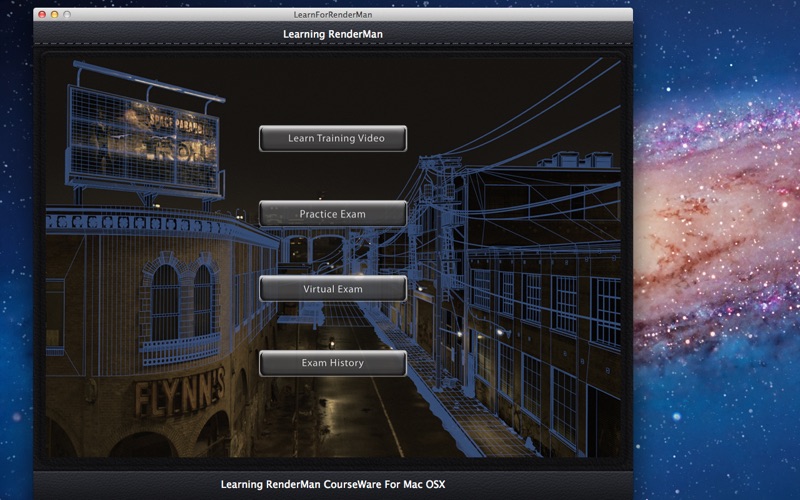Close the LearnForRenderMan window
Image resolution: width=800 pixels, height=500 pixels.
click(42, 14)
